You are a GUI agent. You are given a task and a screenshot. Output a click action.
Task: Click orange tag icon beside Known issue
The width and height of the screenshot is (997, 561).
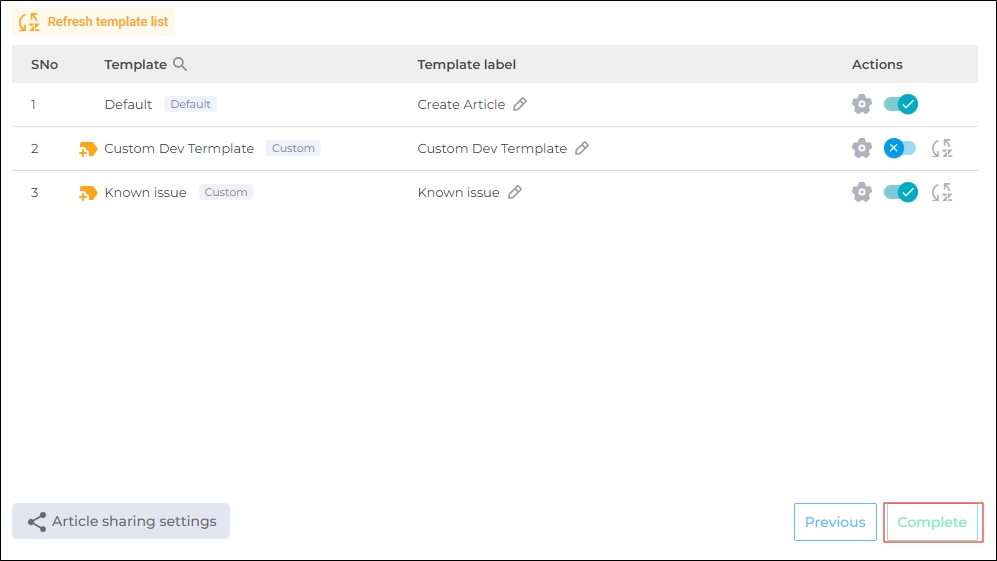[x=88, y=193]
